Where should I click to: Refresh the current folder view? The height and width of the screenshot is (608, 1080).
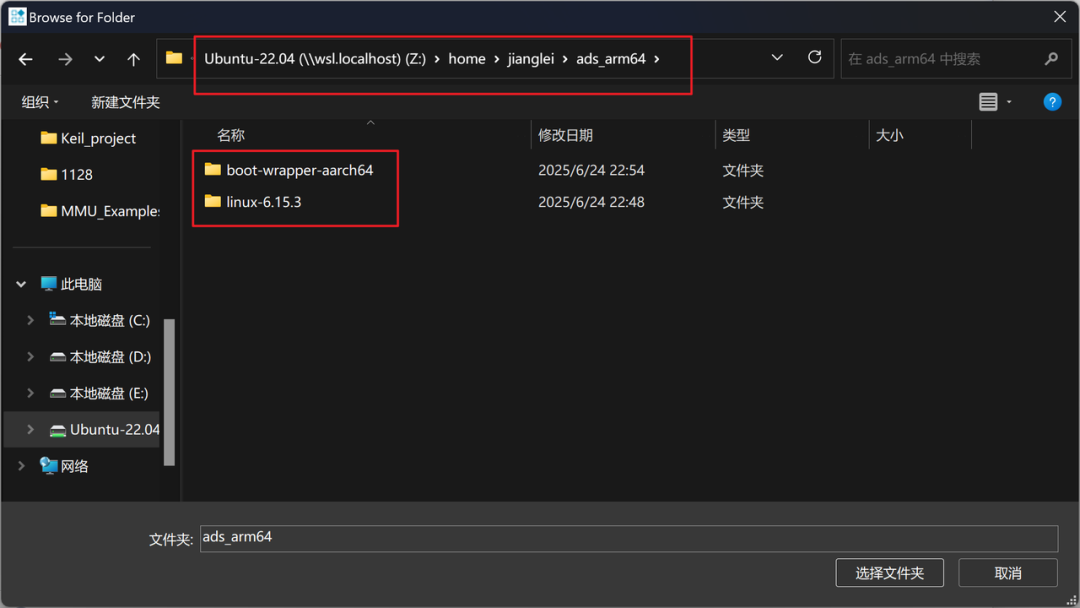click(814, 58)
